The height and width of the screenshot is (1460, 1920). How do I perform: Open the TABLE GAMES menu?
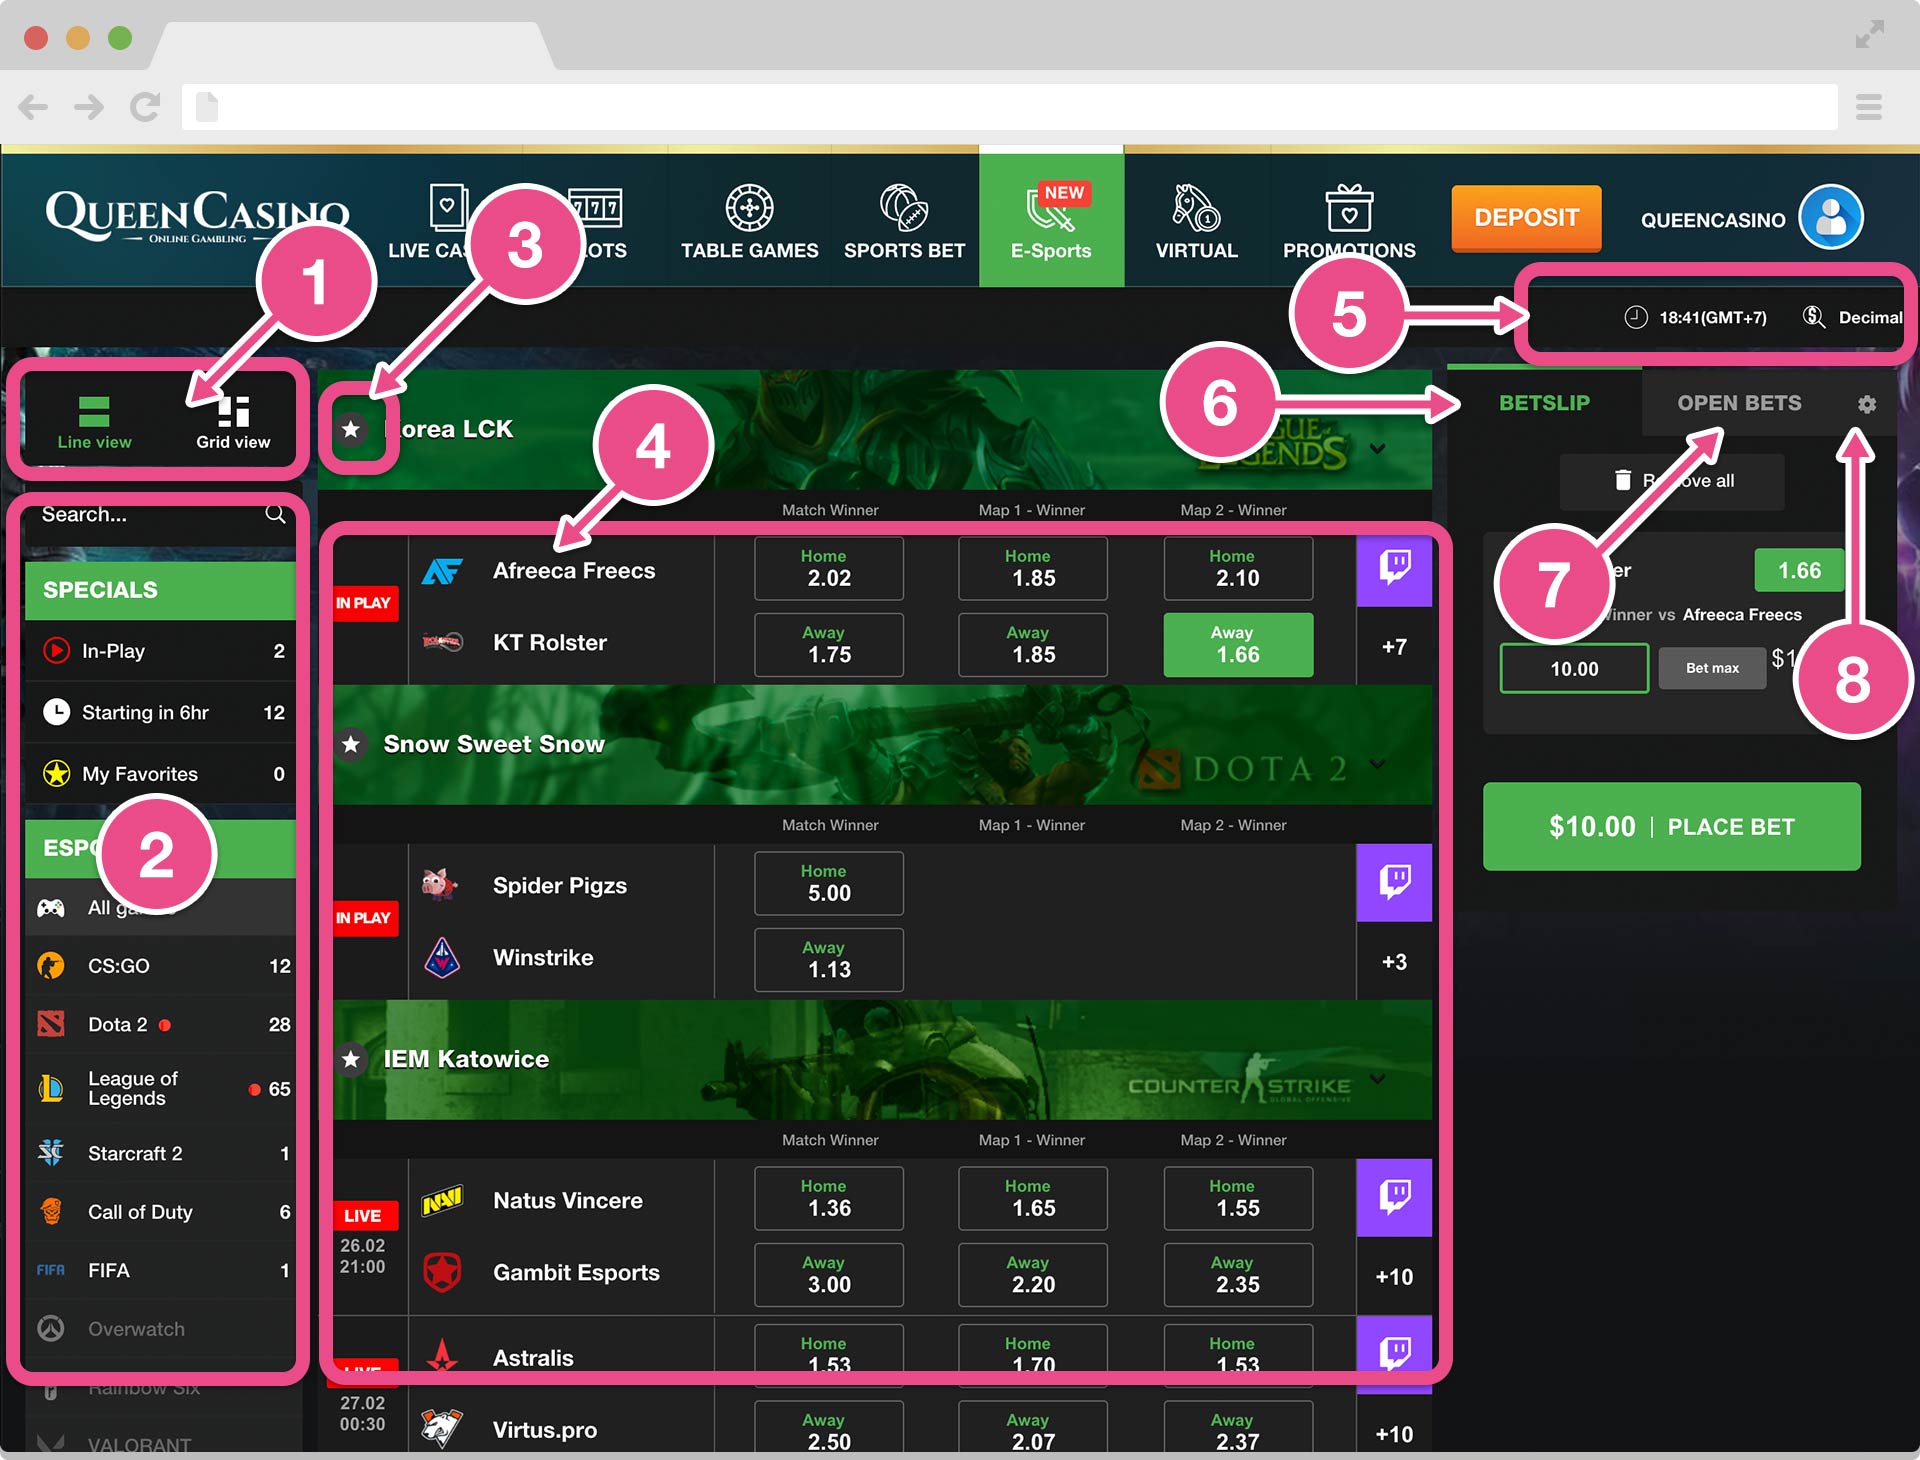tap(749, 222)
